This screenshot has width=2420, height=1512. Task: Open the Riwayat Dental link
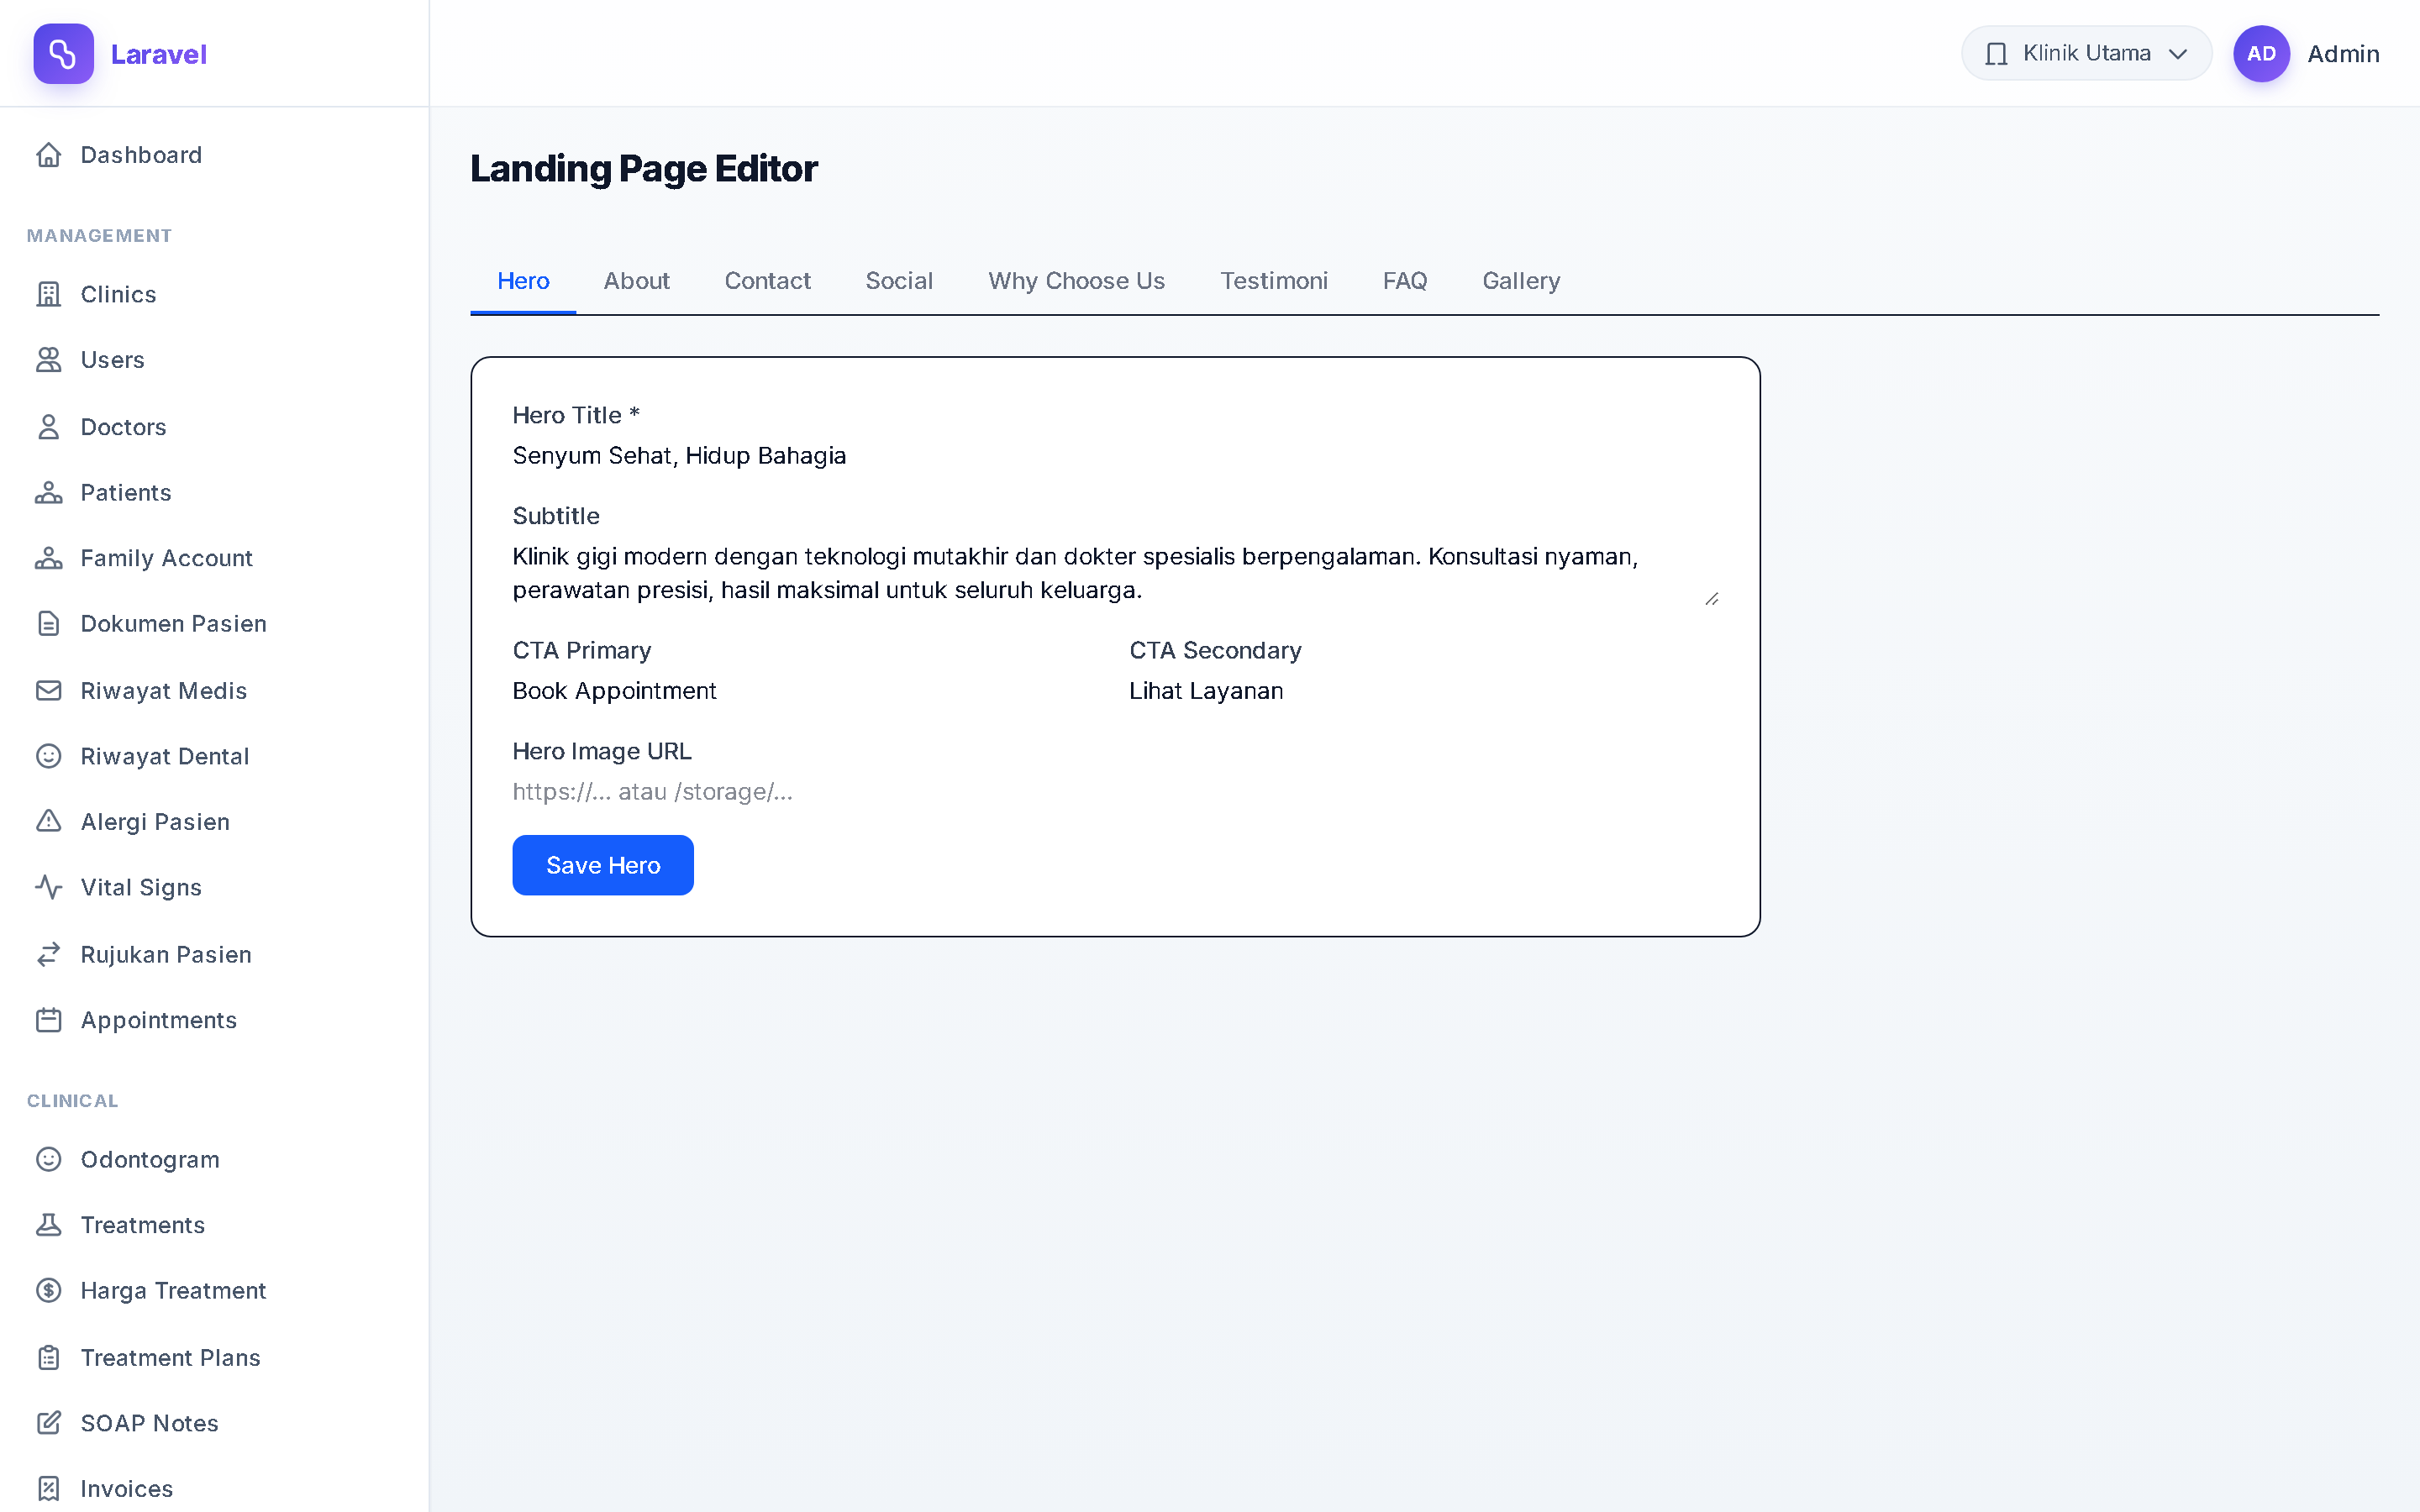(214, 756)
